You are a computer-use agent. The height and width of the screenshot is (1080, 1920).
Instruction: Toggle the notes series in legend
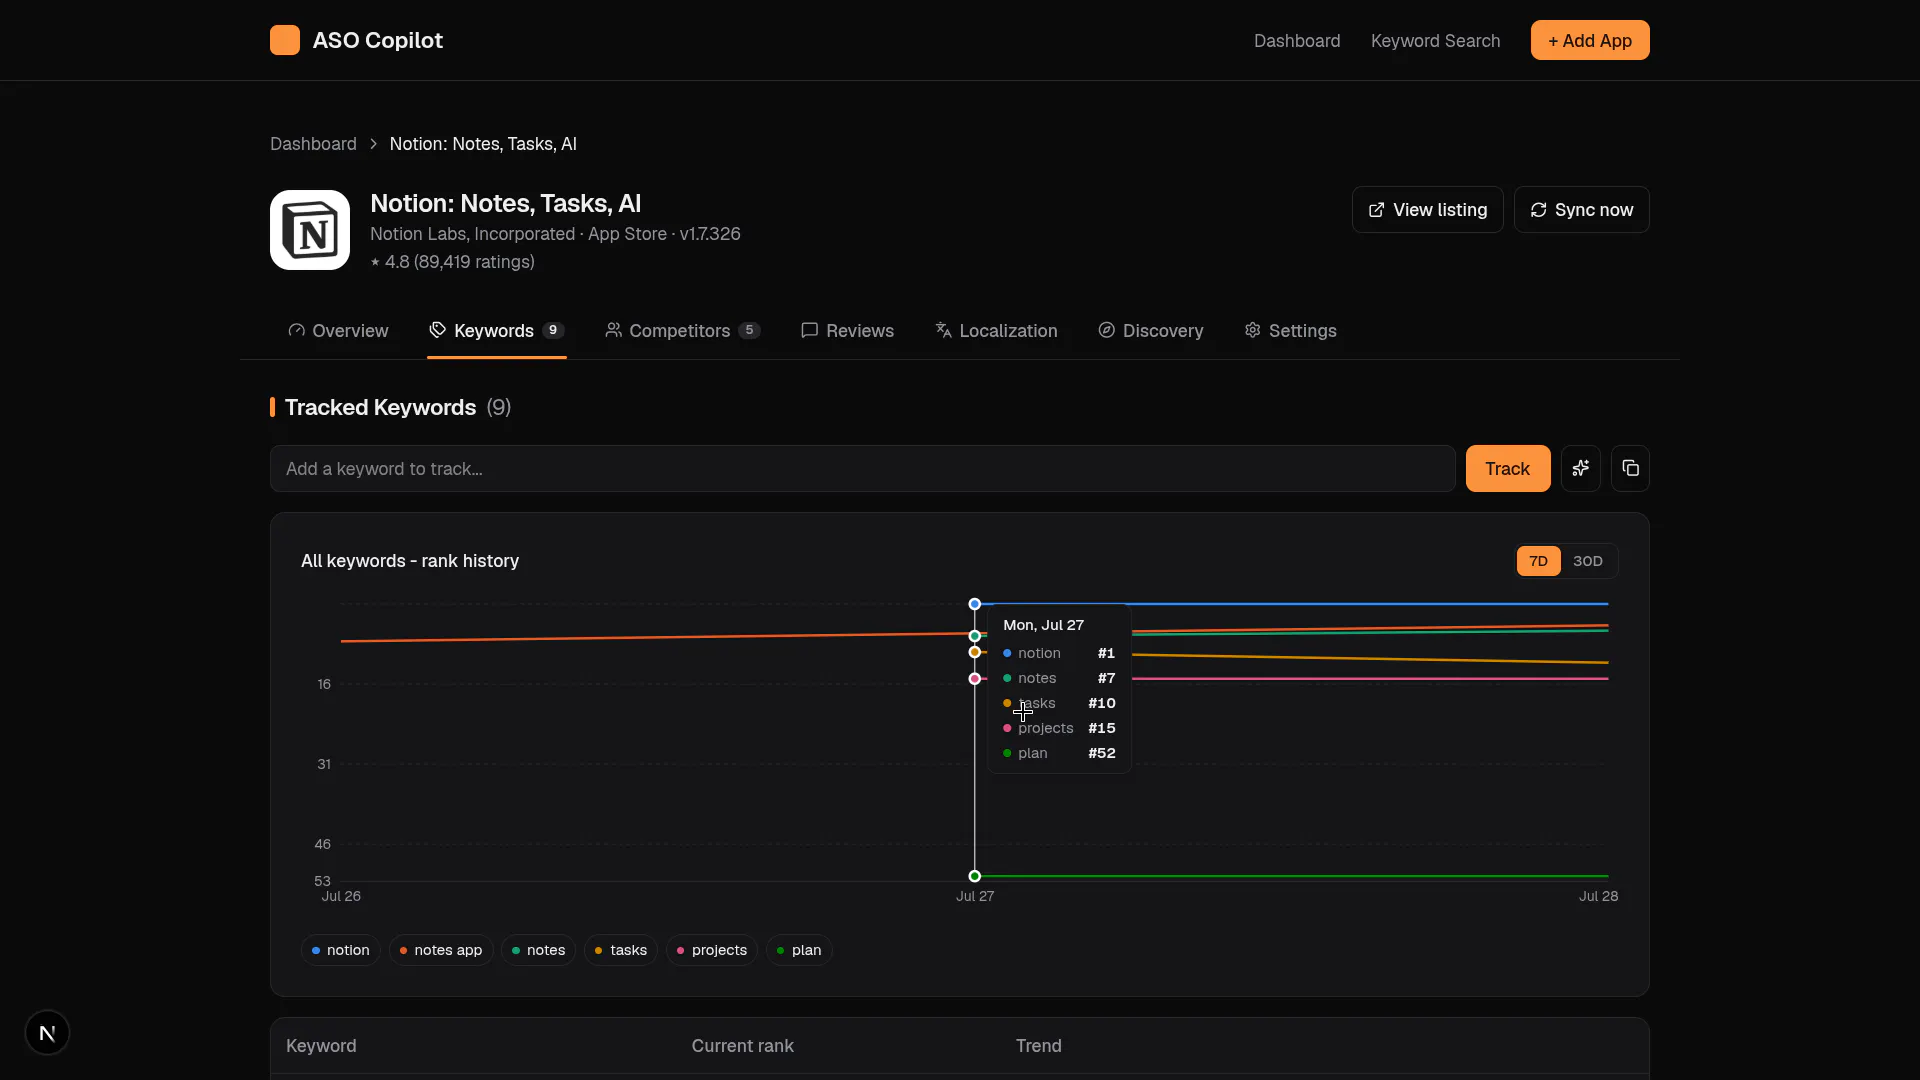(x=538, y=950)
